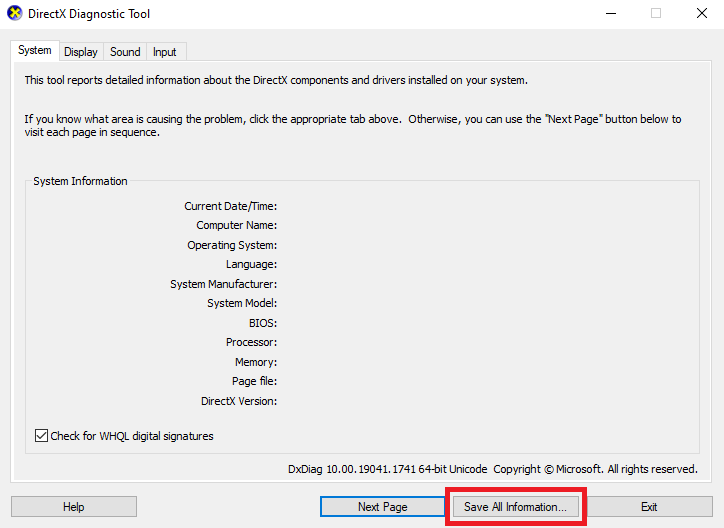Click the DxDiag version copyright text

493,469
